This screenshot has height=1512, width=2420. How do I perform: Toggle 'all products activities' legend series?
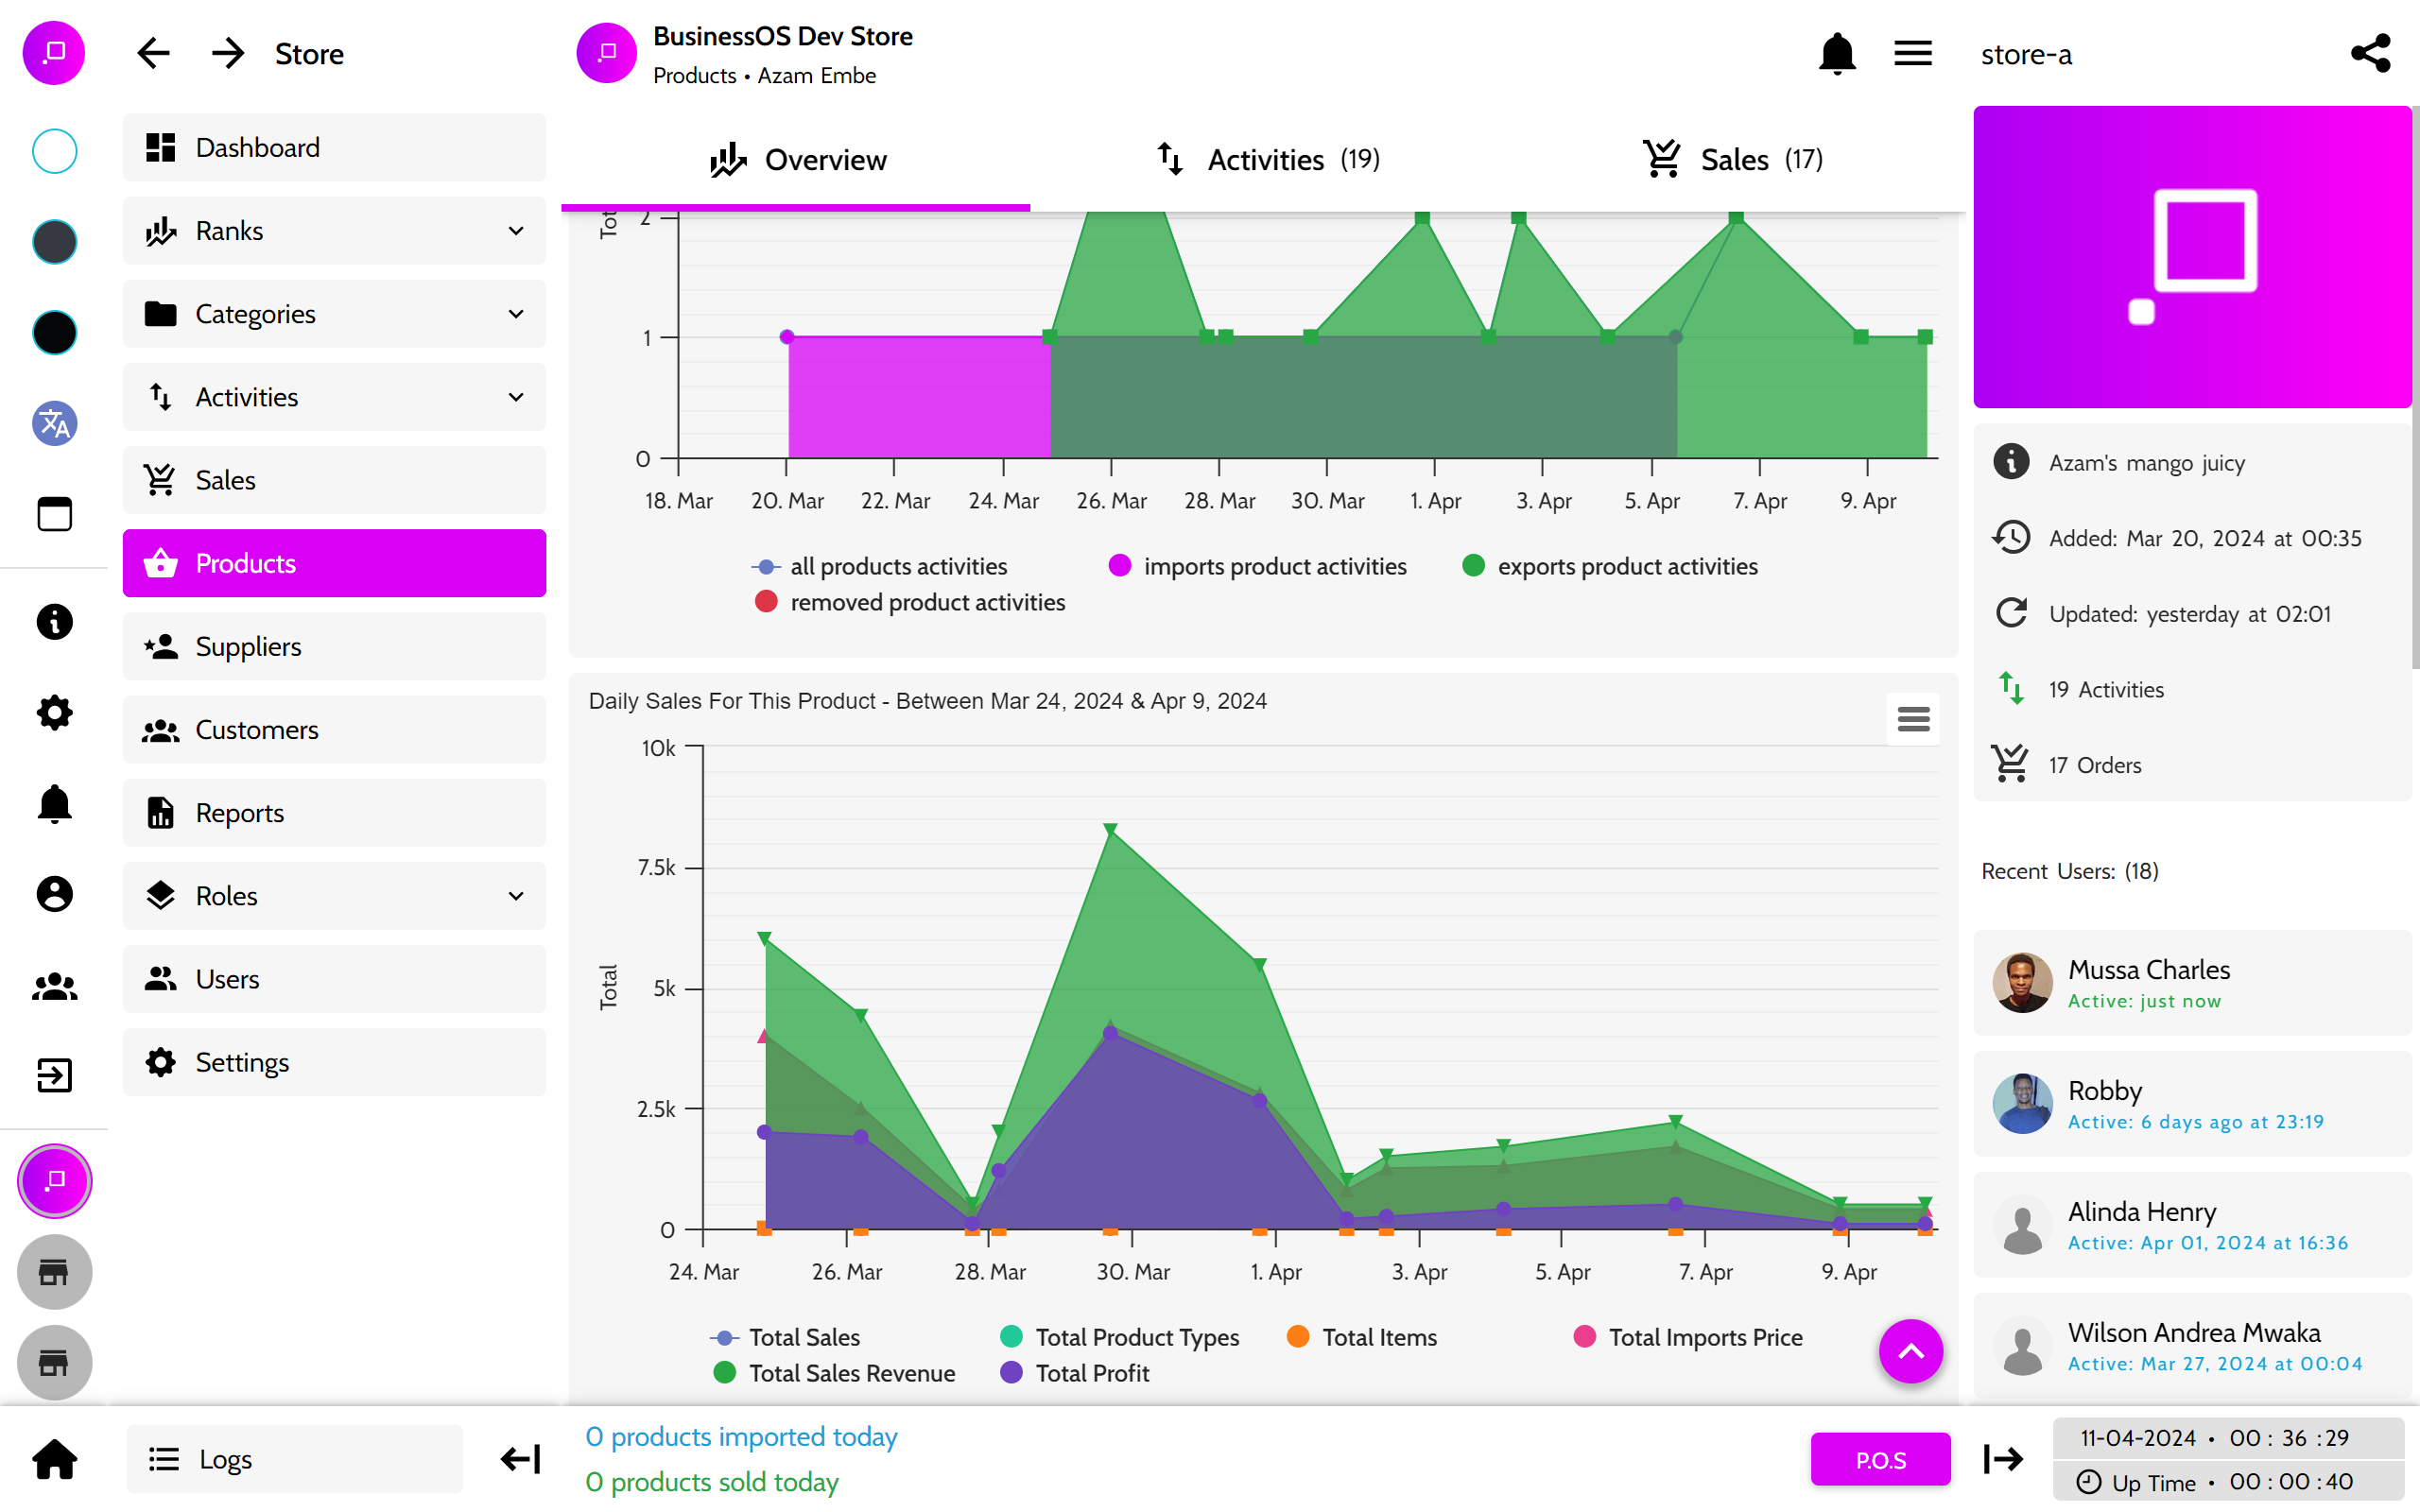(879, 566)
